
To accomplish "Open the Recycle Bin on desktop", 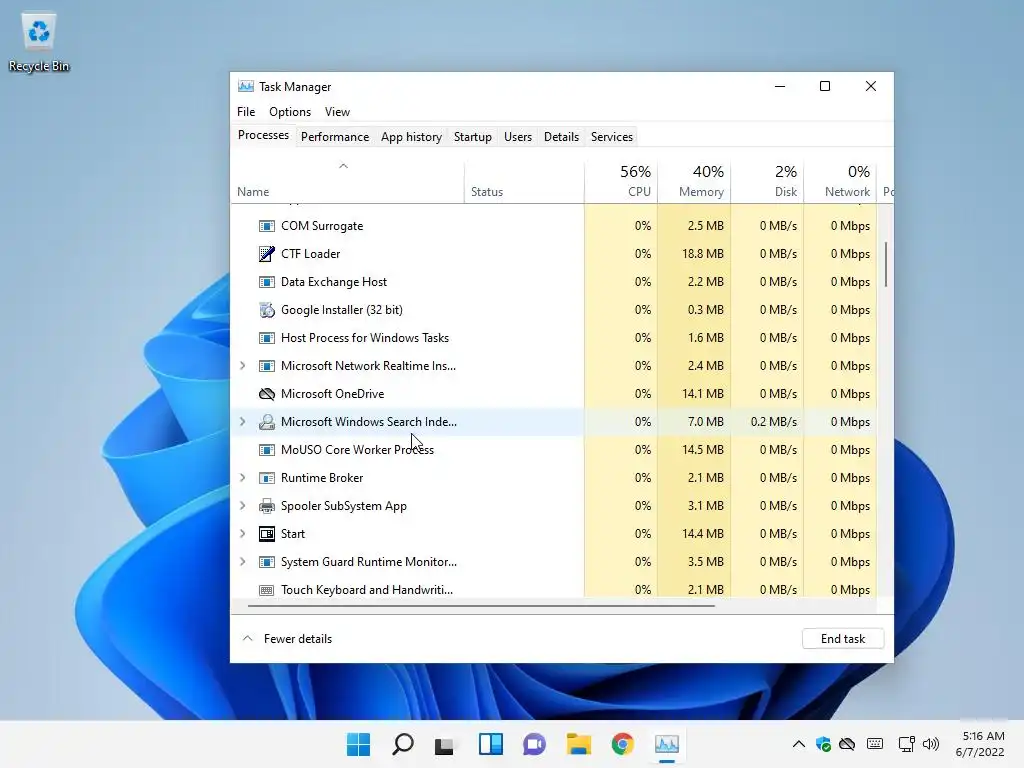I will (39, 42).
